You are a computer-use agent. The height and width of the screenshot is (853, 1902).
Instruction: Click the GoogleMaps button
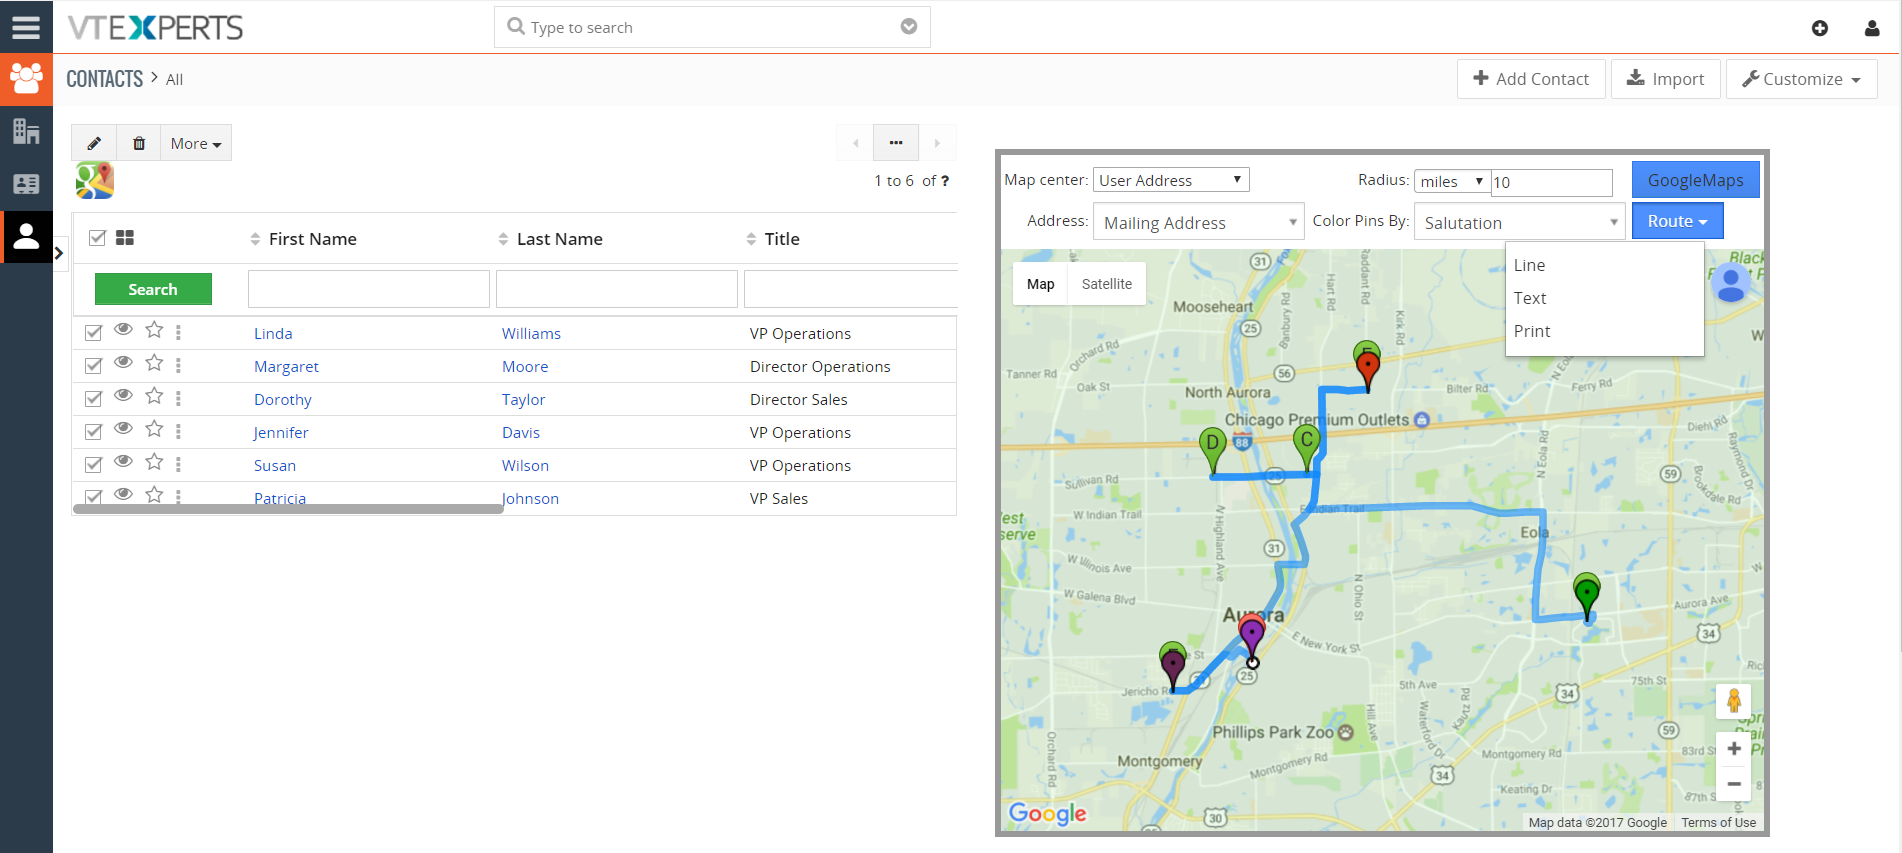pyautogui.click(x=1696, y=180)
